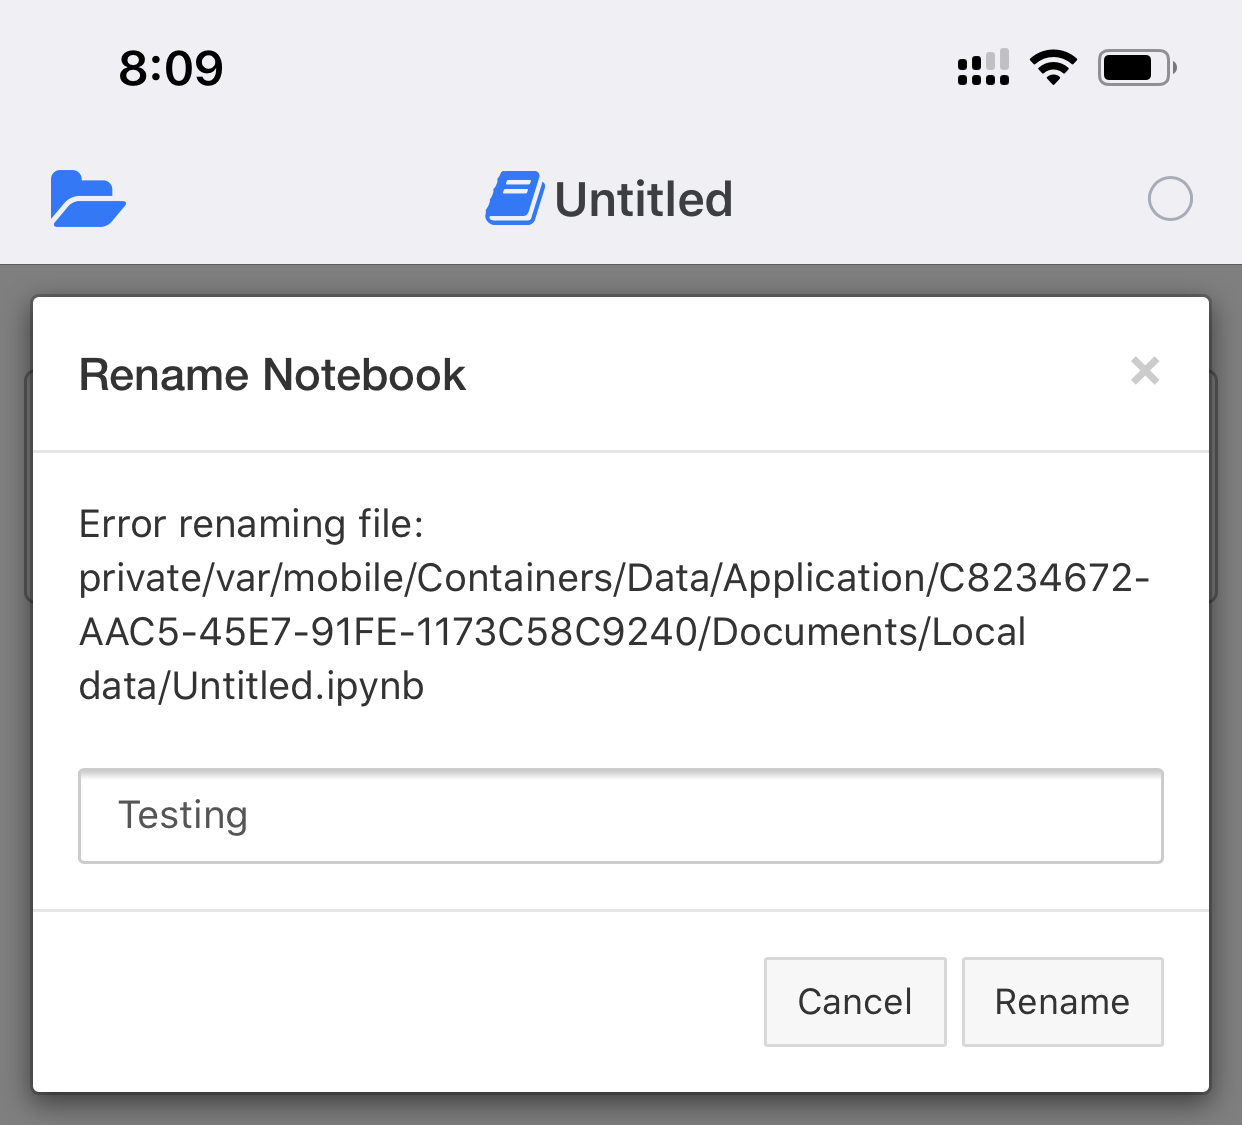
Task: Click dimmed backdrop below the dialog
Action: click(621, 1109)
